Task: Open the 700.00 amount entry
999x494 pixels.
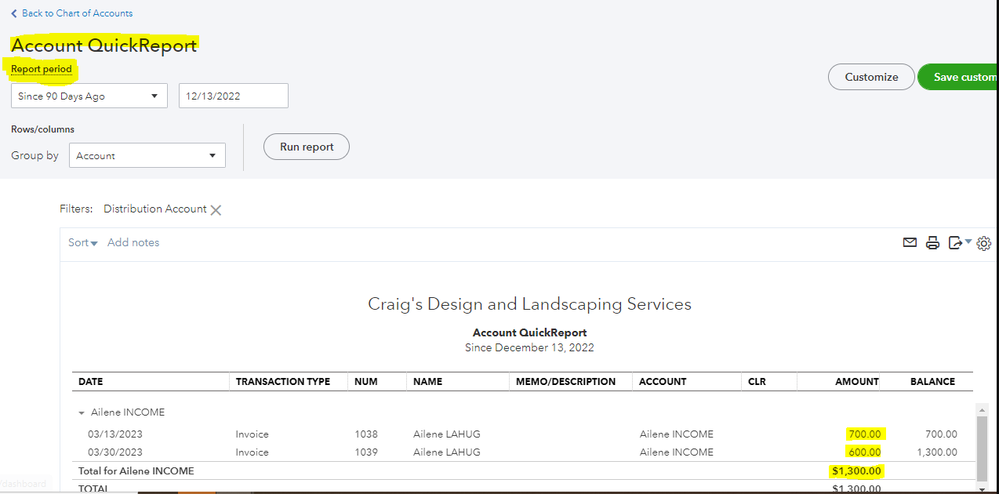Action: pos(865,435)
